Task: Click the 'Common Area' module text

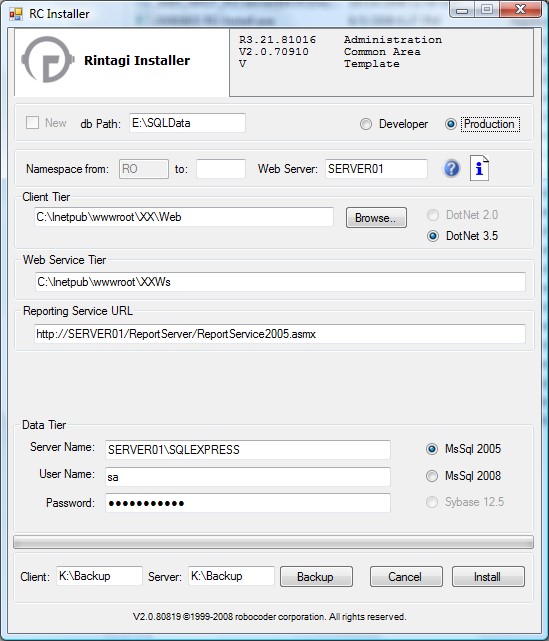Action: (x=382, y=52)
